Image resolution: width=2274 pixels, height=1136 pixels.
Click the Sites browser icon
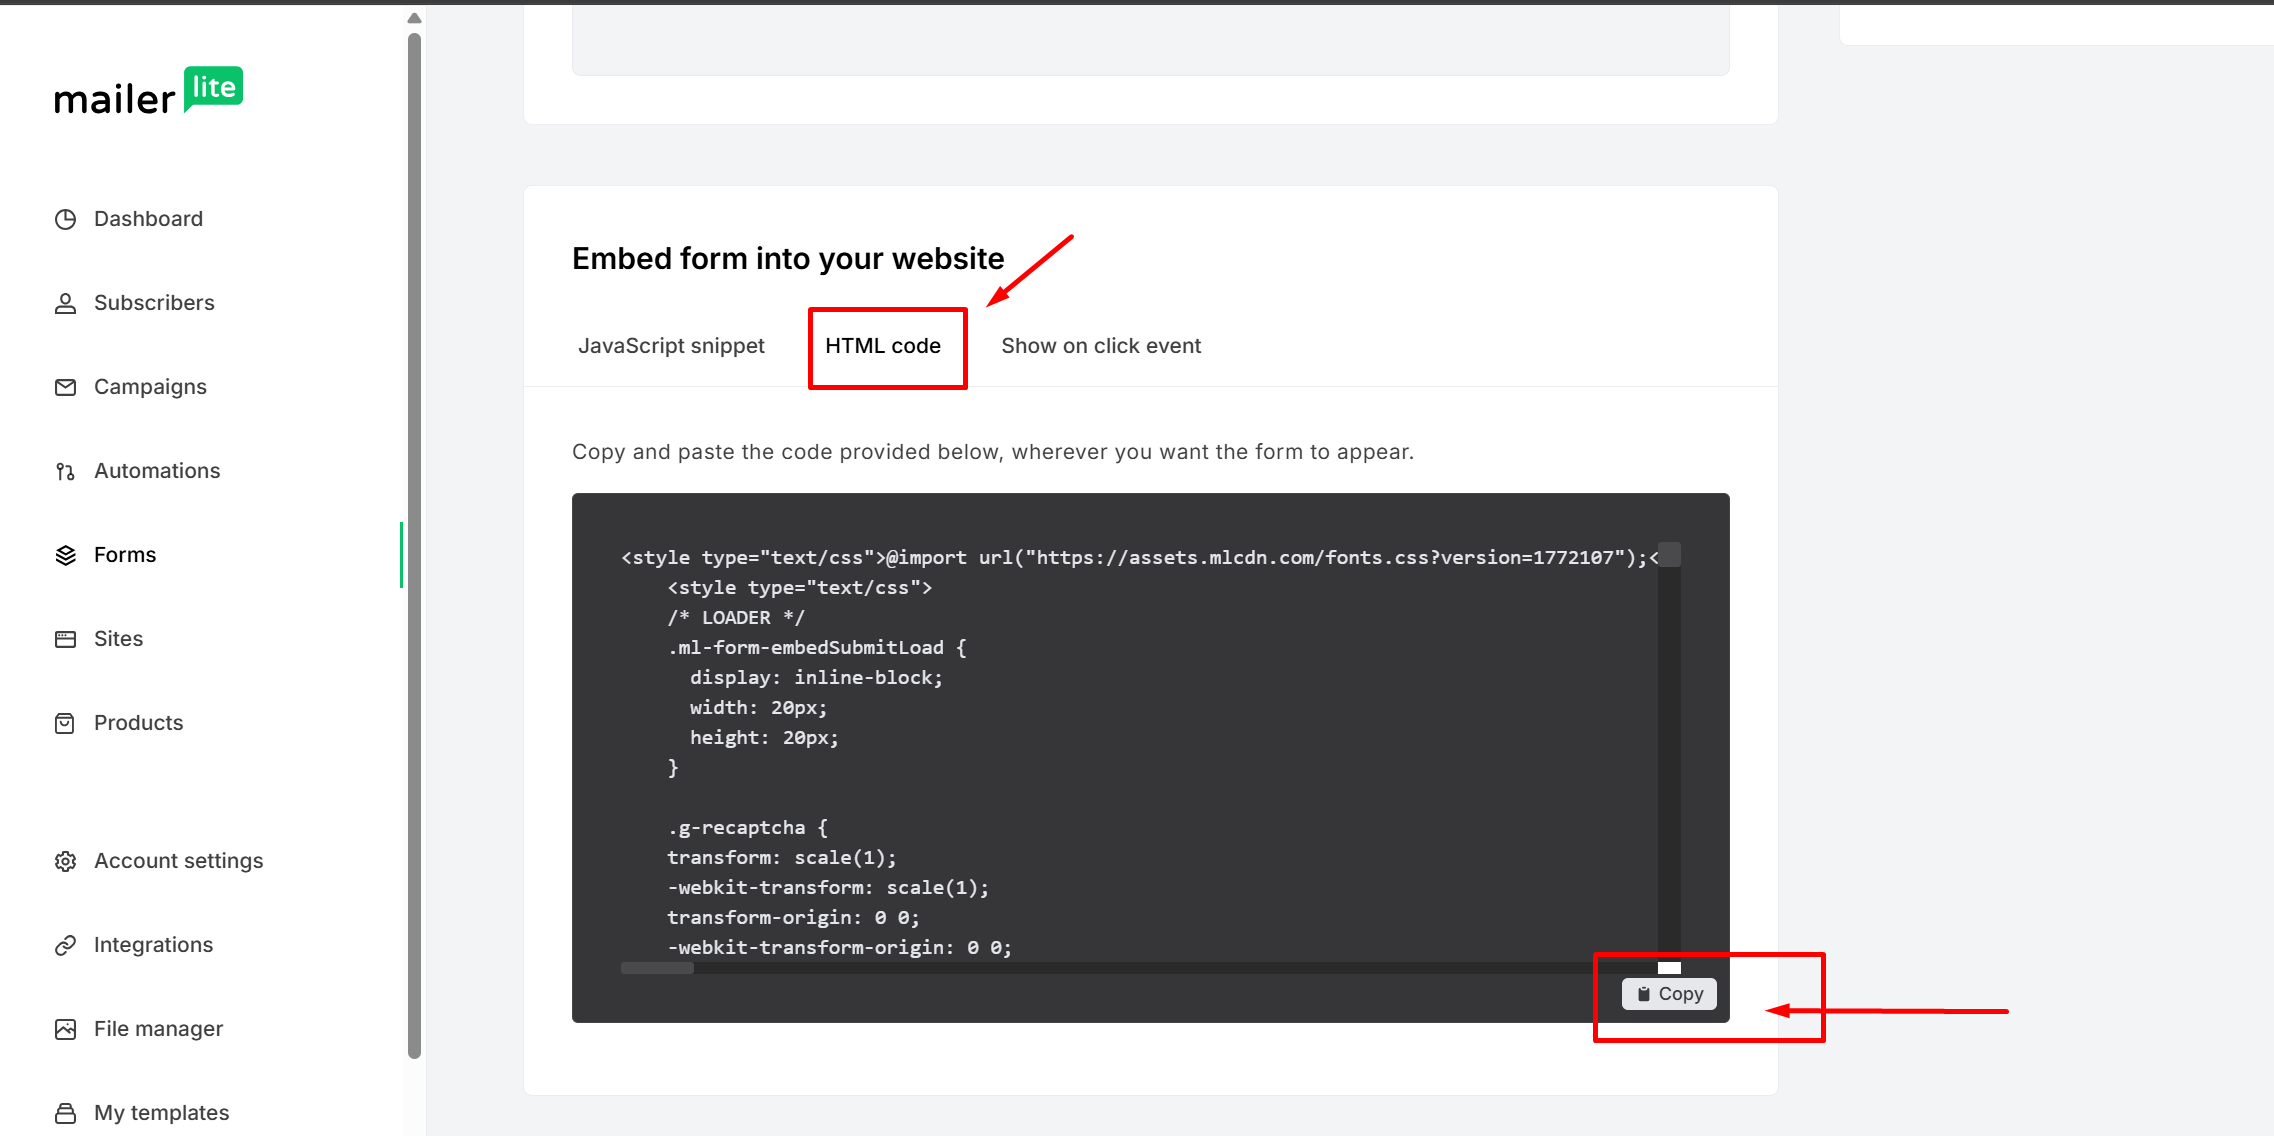tap(66, 639)
